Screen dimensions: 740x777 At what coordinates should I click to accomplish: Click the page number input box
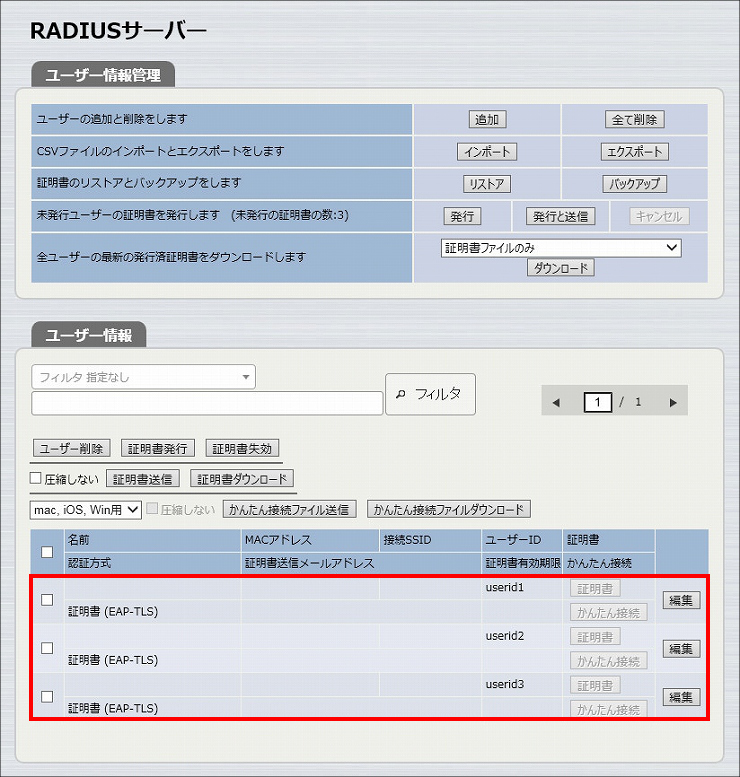(x=598, y=402)
